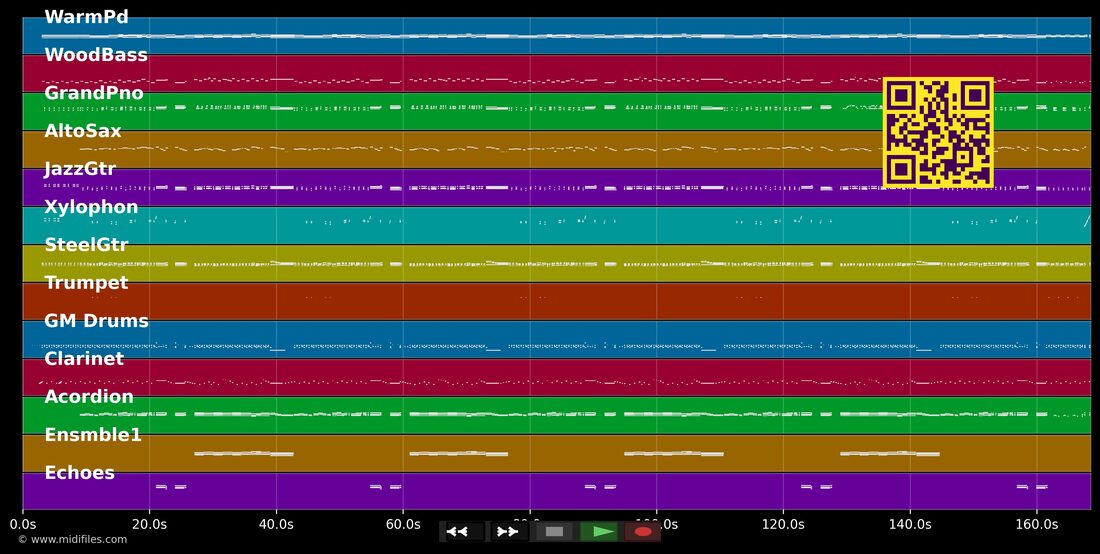The image size is (1100, 554).
Task: Select the JazzGtr track label
Action: click(80, 169)
